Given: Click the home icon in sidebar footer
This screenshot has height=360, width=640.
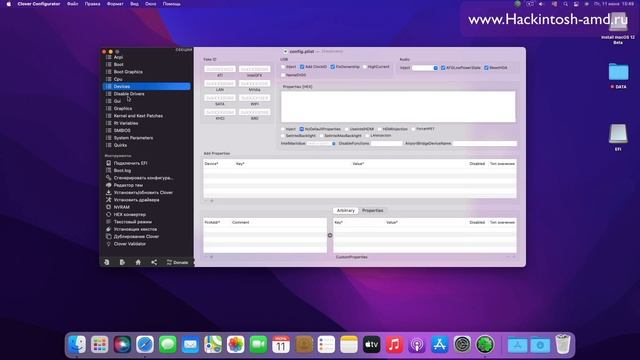Looking at the screenshot, I should tap(138, 262).
